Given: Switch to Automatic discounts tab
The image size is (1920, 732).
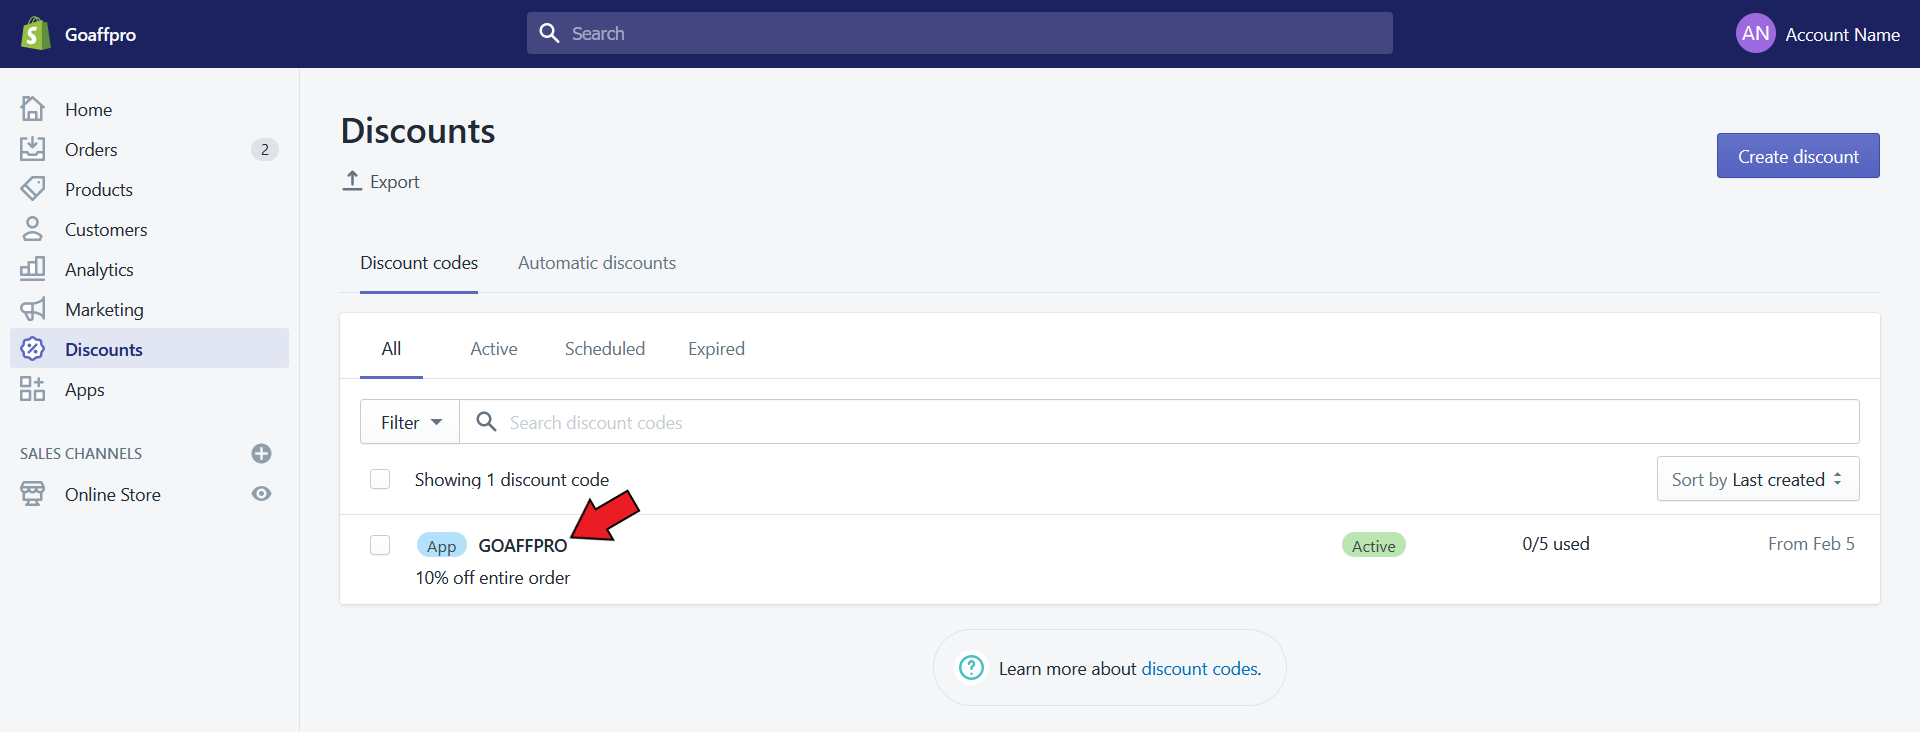Looking at the screenshot, I should click(596, 263).
